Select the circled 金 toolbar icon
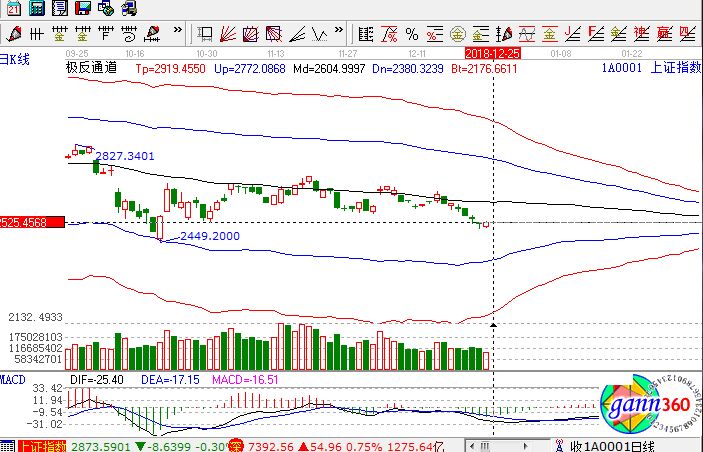 (x=458, y=34)
